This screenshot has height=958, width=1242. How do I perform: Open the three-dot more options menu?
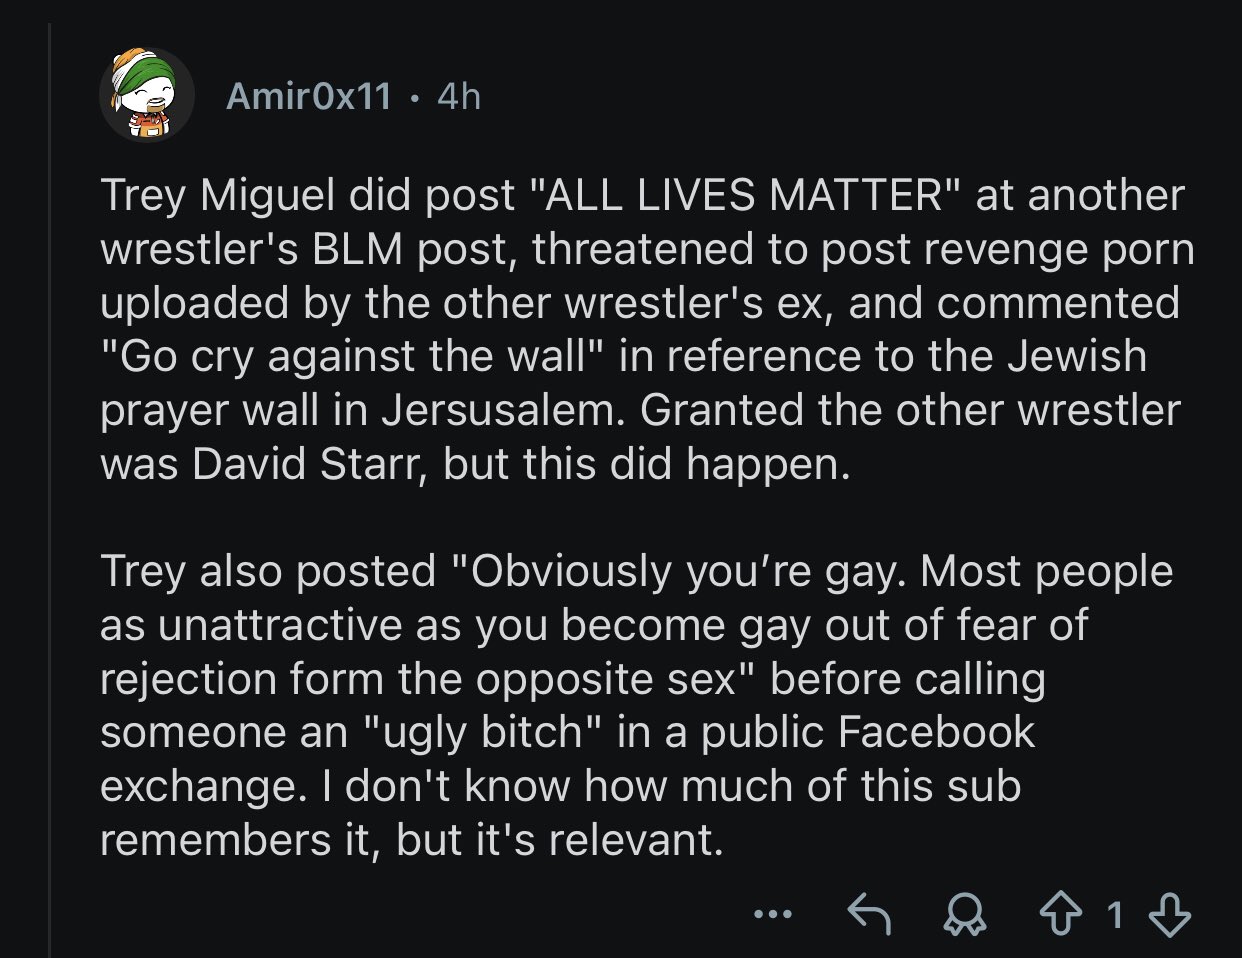tap(773, 913)
